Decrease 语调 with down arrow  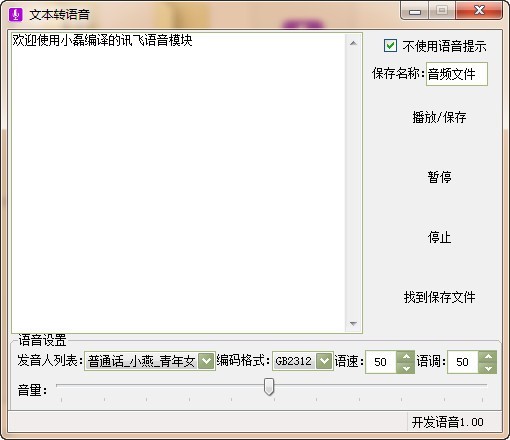[x=488, y=368]
